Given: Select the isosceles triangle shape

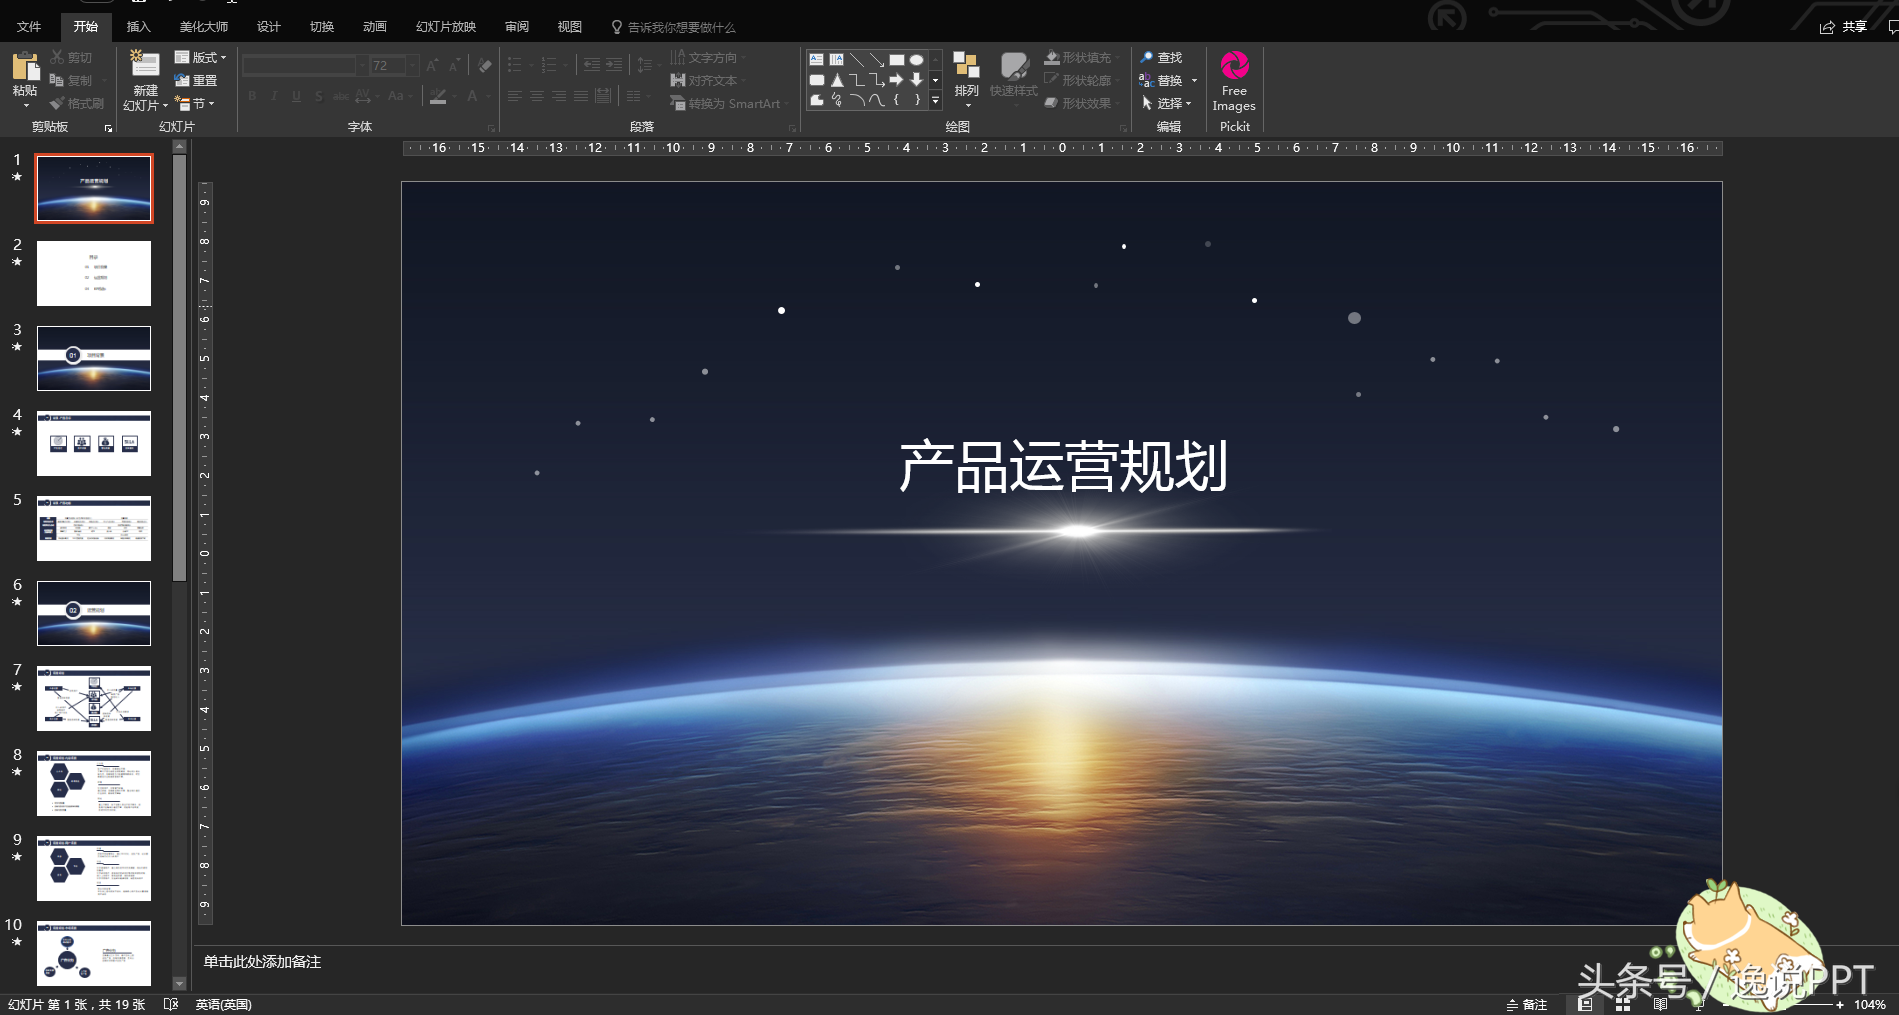Looking at the screenshot, I should [837, 80].
